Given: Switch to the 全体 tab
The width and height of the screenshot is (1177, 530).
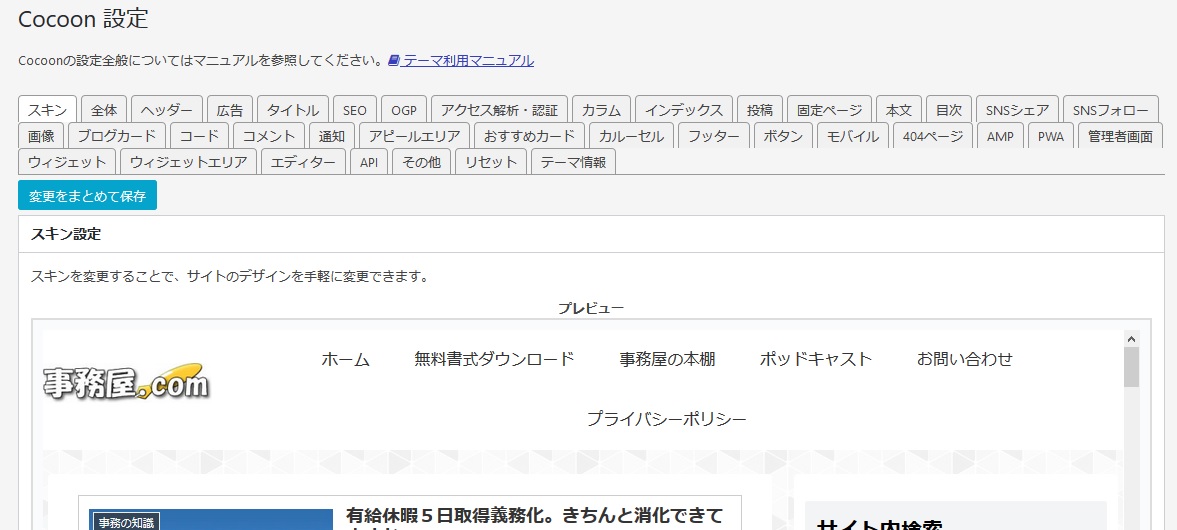Looking at the screenshot, I should tap(104, 110).
